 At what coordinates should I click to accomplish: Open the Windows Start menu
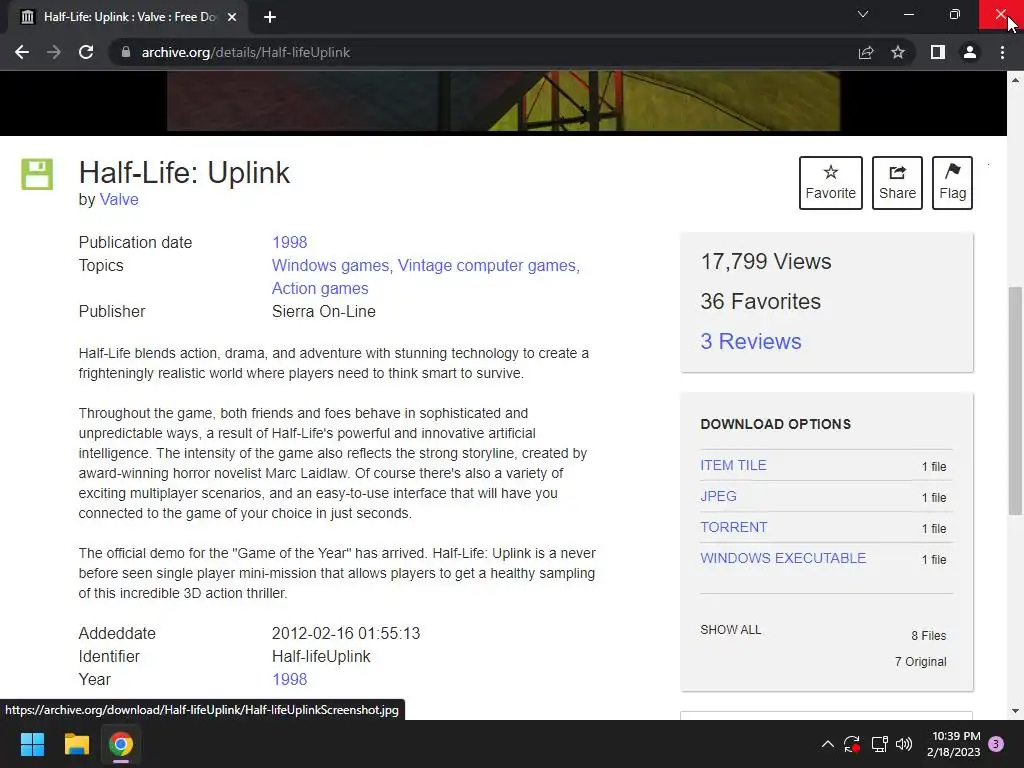point(32,744)
